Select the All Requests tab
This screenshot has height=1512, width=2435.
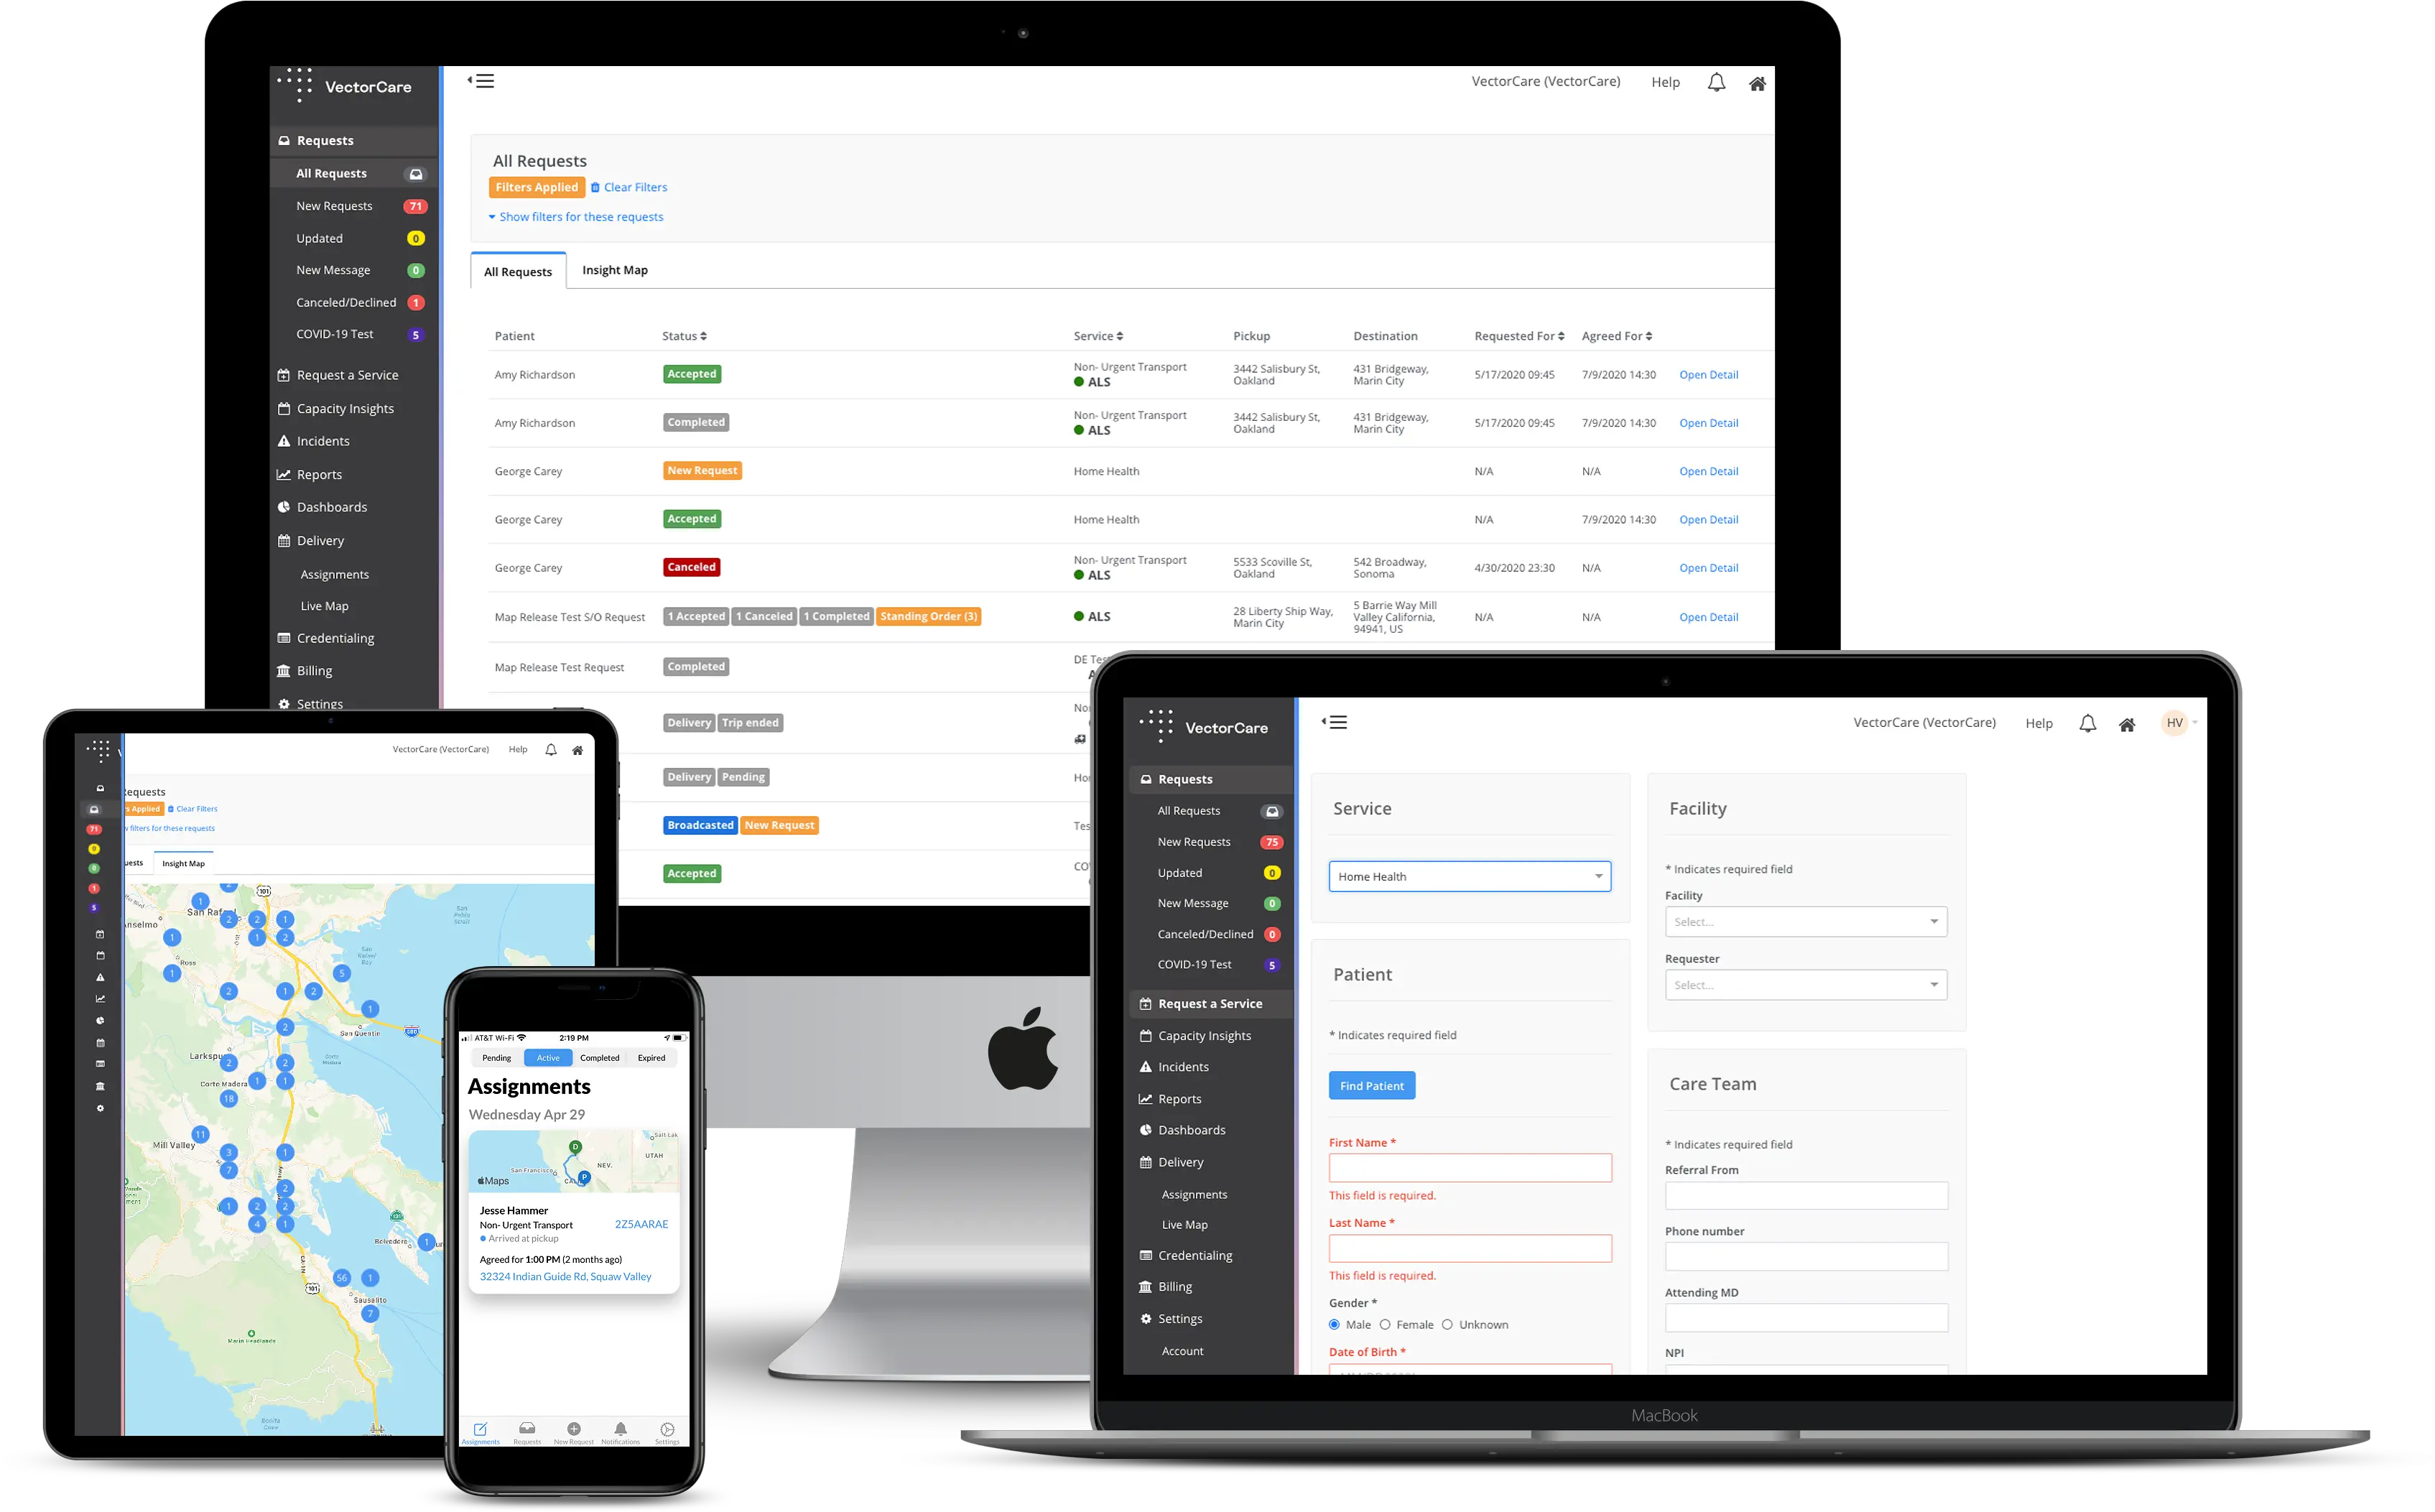coord(517,270)
